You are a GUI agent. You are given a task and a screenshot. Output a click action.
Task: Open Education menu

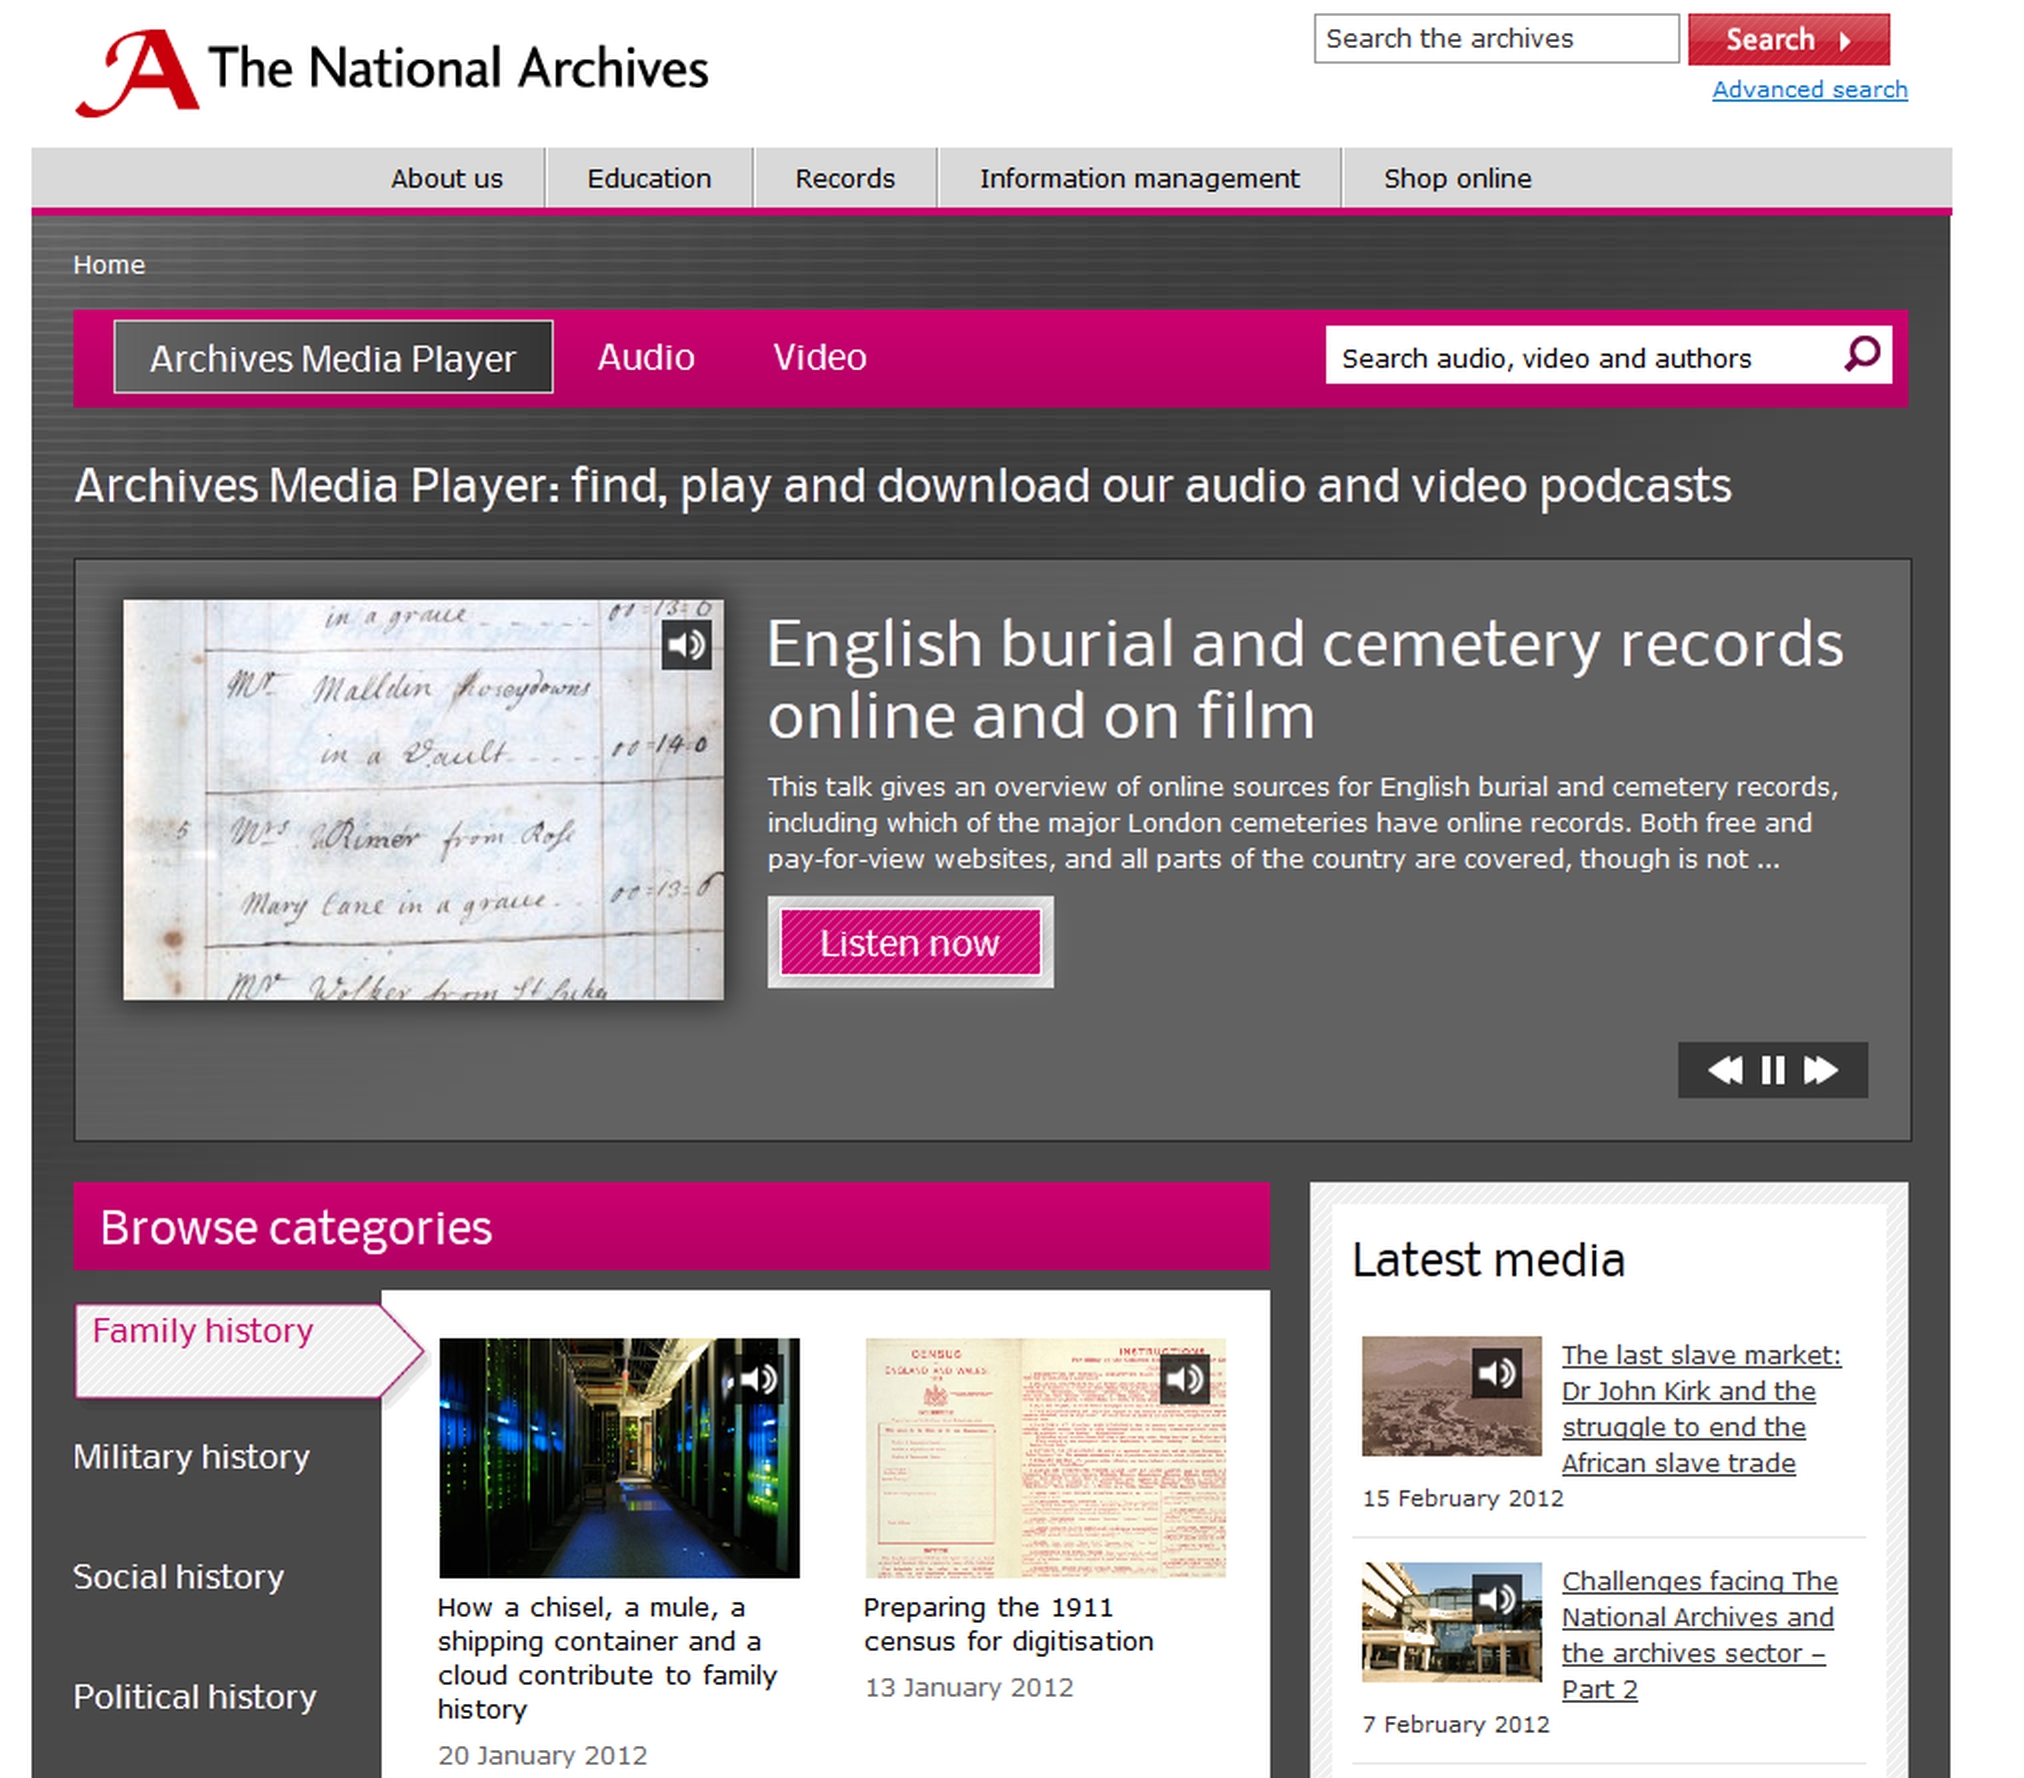pos(649,178)
